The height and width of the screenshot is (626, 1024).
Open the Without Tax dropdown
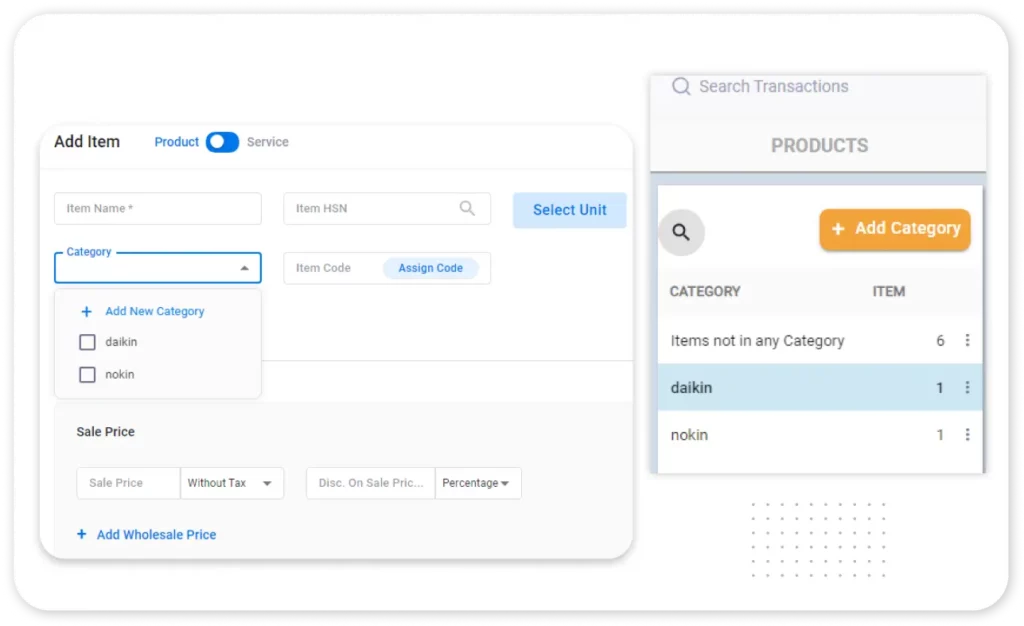(x=232, y=483)
